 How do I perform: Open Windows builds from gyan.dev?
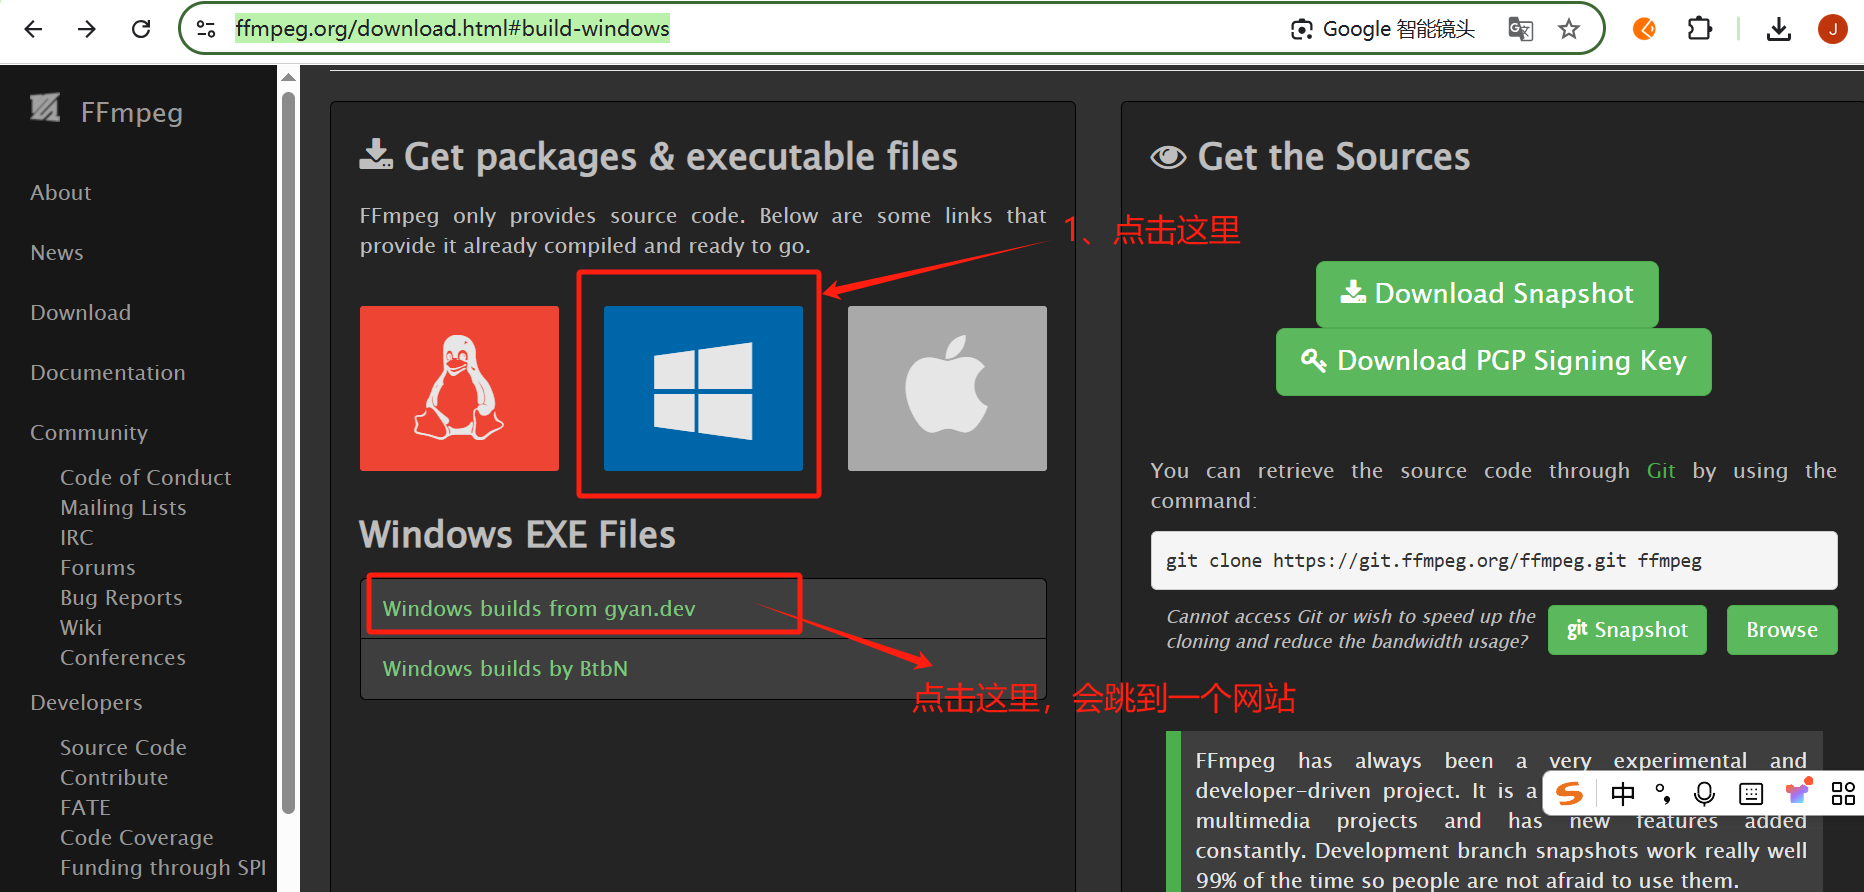[539, 608]
